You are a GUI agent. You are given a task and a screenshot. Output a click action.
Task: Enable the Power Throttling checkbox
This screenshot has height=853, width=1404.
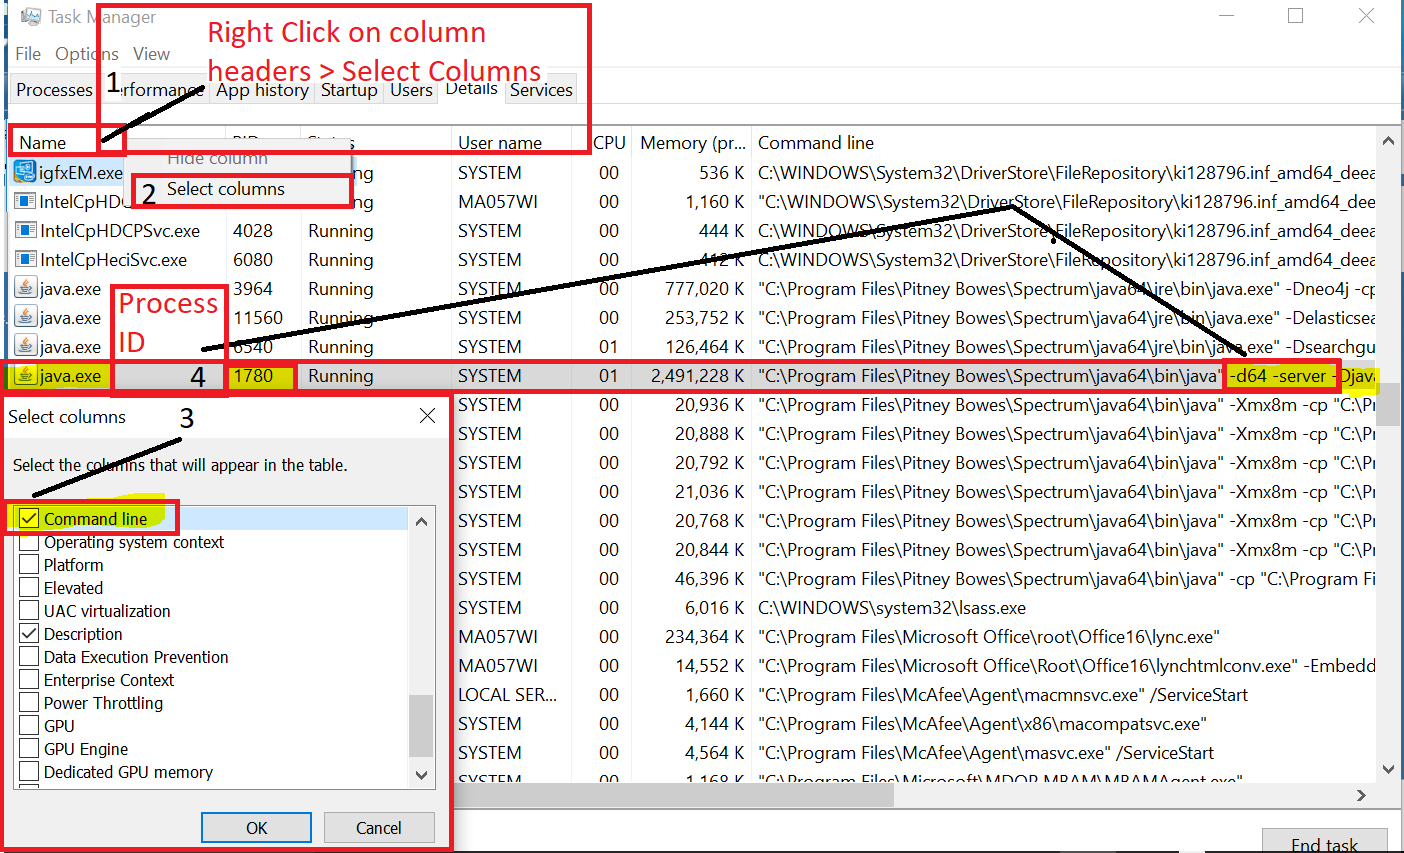point(28,702)
